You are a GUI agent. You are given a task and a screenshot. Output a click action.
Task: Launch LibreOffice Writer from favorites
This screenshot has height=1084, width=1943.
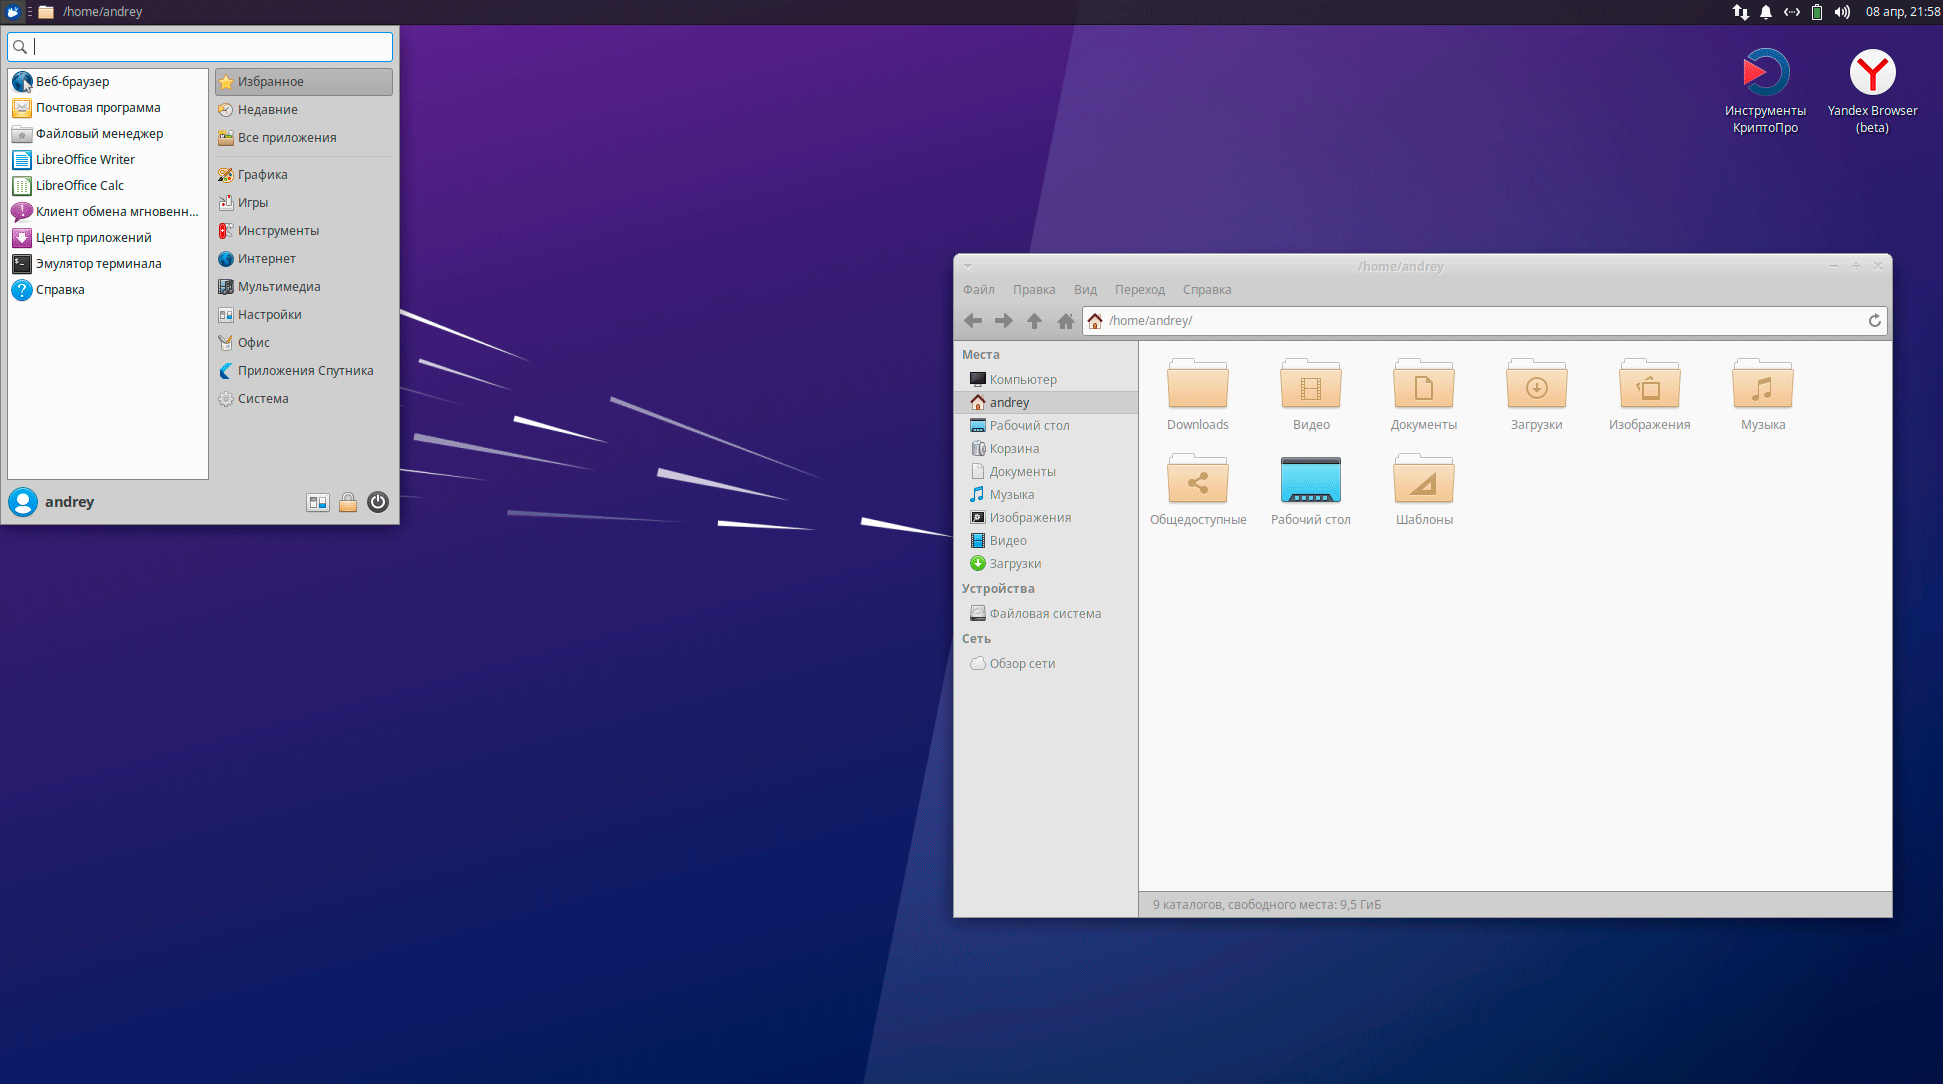click(85, 160)
